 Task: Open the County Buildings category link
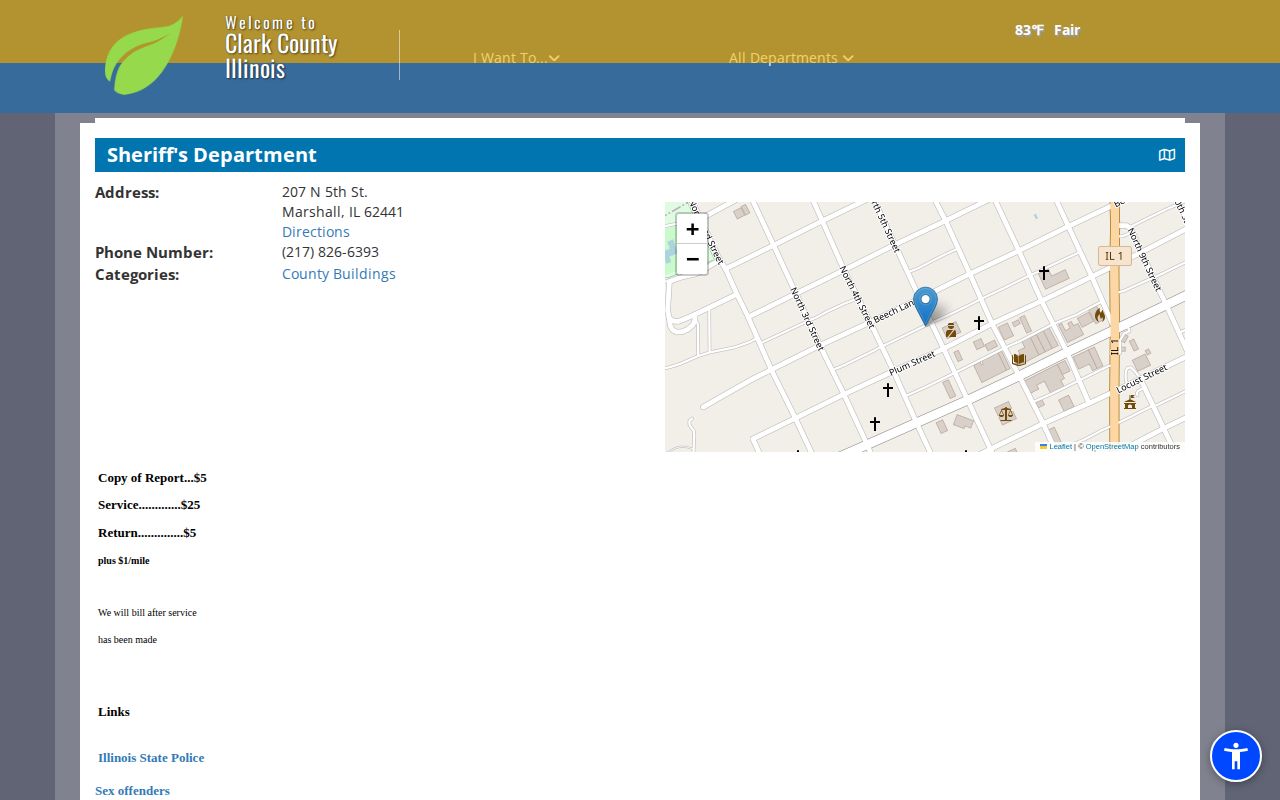pos(339,274)
